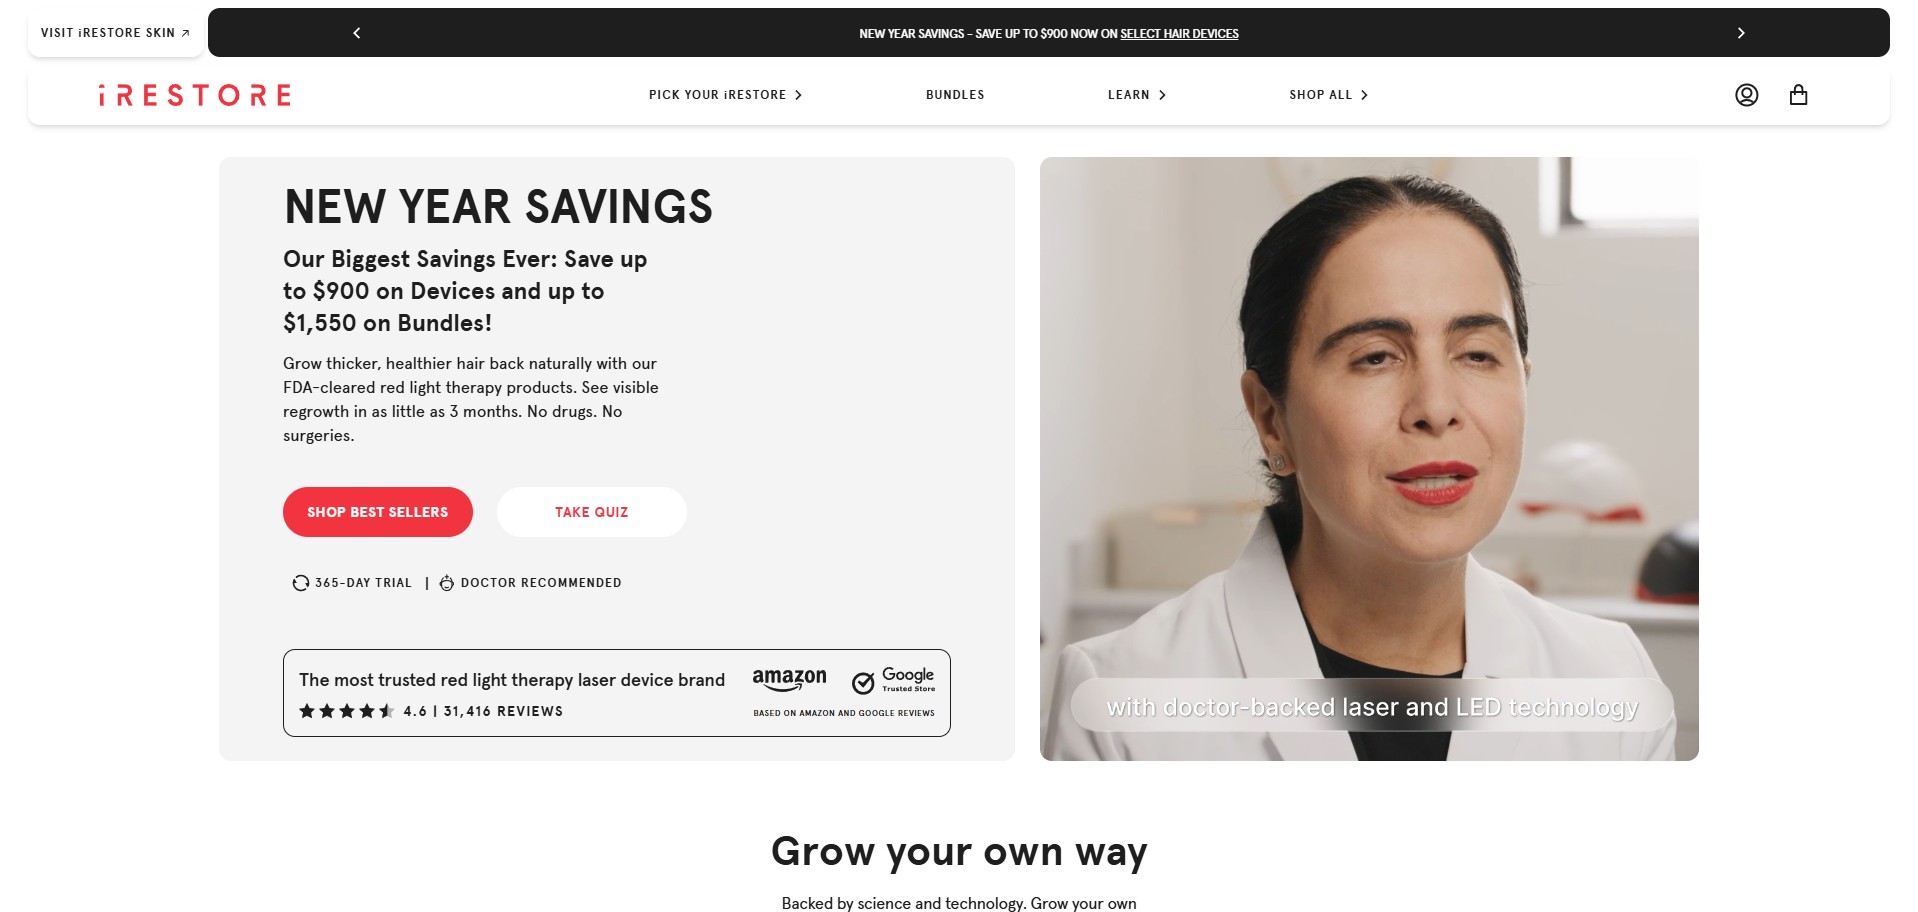Click the Shop Best Sellers button
This screenshot has width=1918, height=912.
(x=378, y=512)
